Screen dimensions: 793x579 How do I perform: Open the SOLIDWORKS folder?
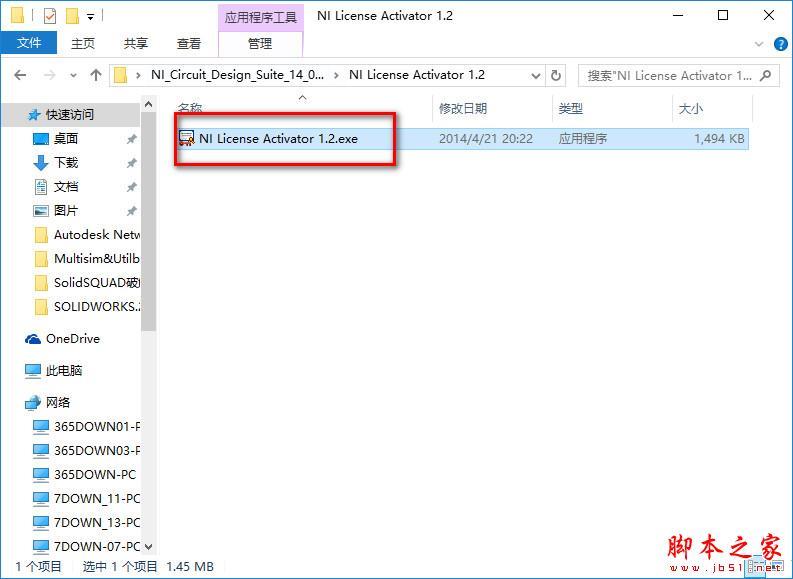pyautogui.click(x=87, y=306)
